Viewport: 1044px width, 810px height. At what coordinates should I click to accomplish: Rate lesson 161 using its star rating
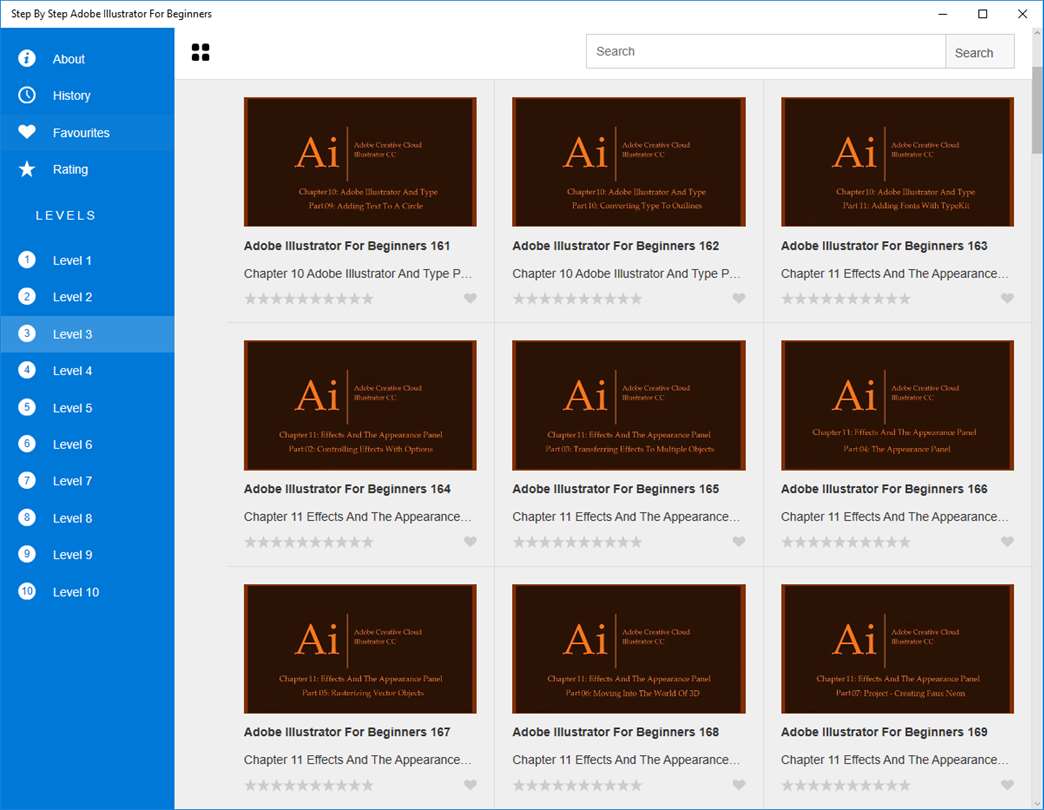(x=309, y=299)
